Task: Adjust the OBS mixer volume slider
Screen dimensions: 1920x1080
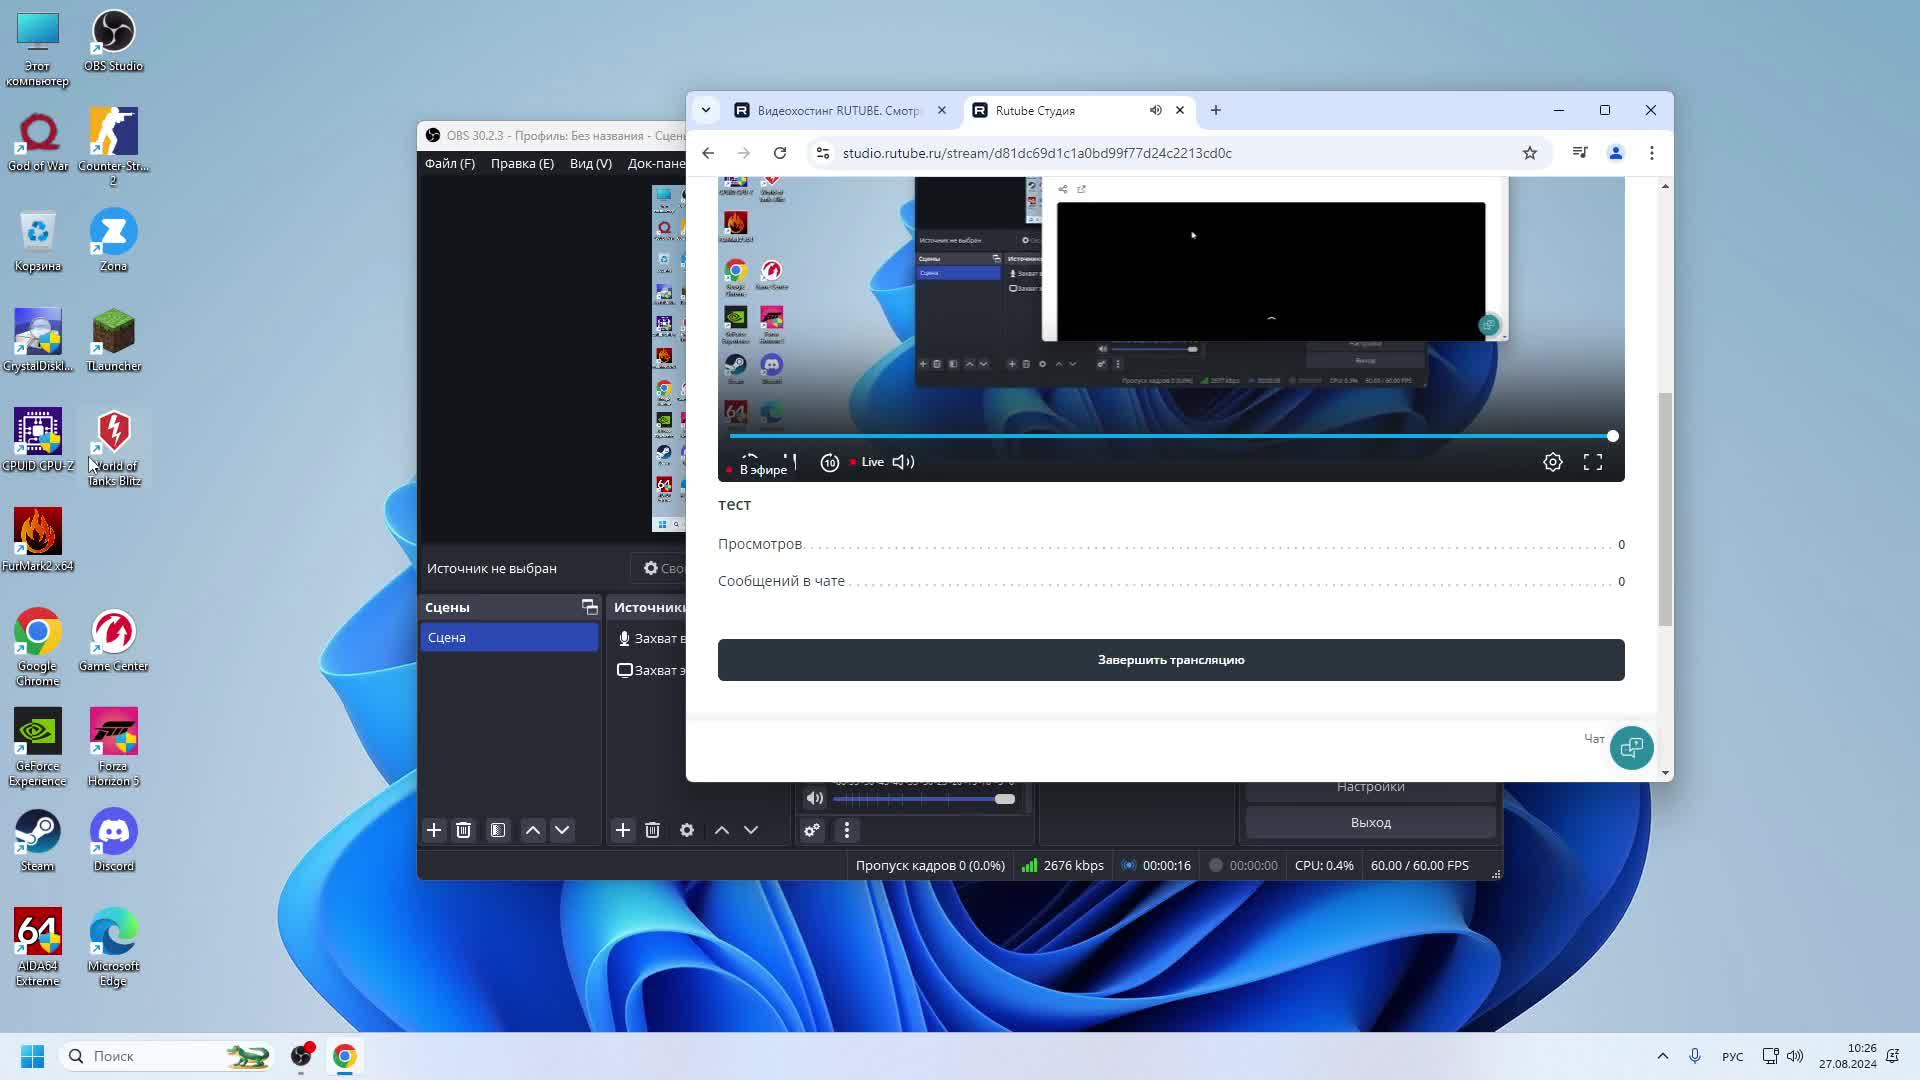Action: tap(1005, 799)
